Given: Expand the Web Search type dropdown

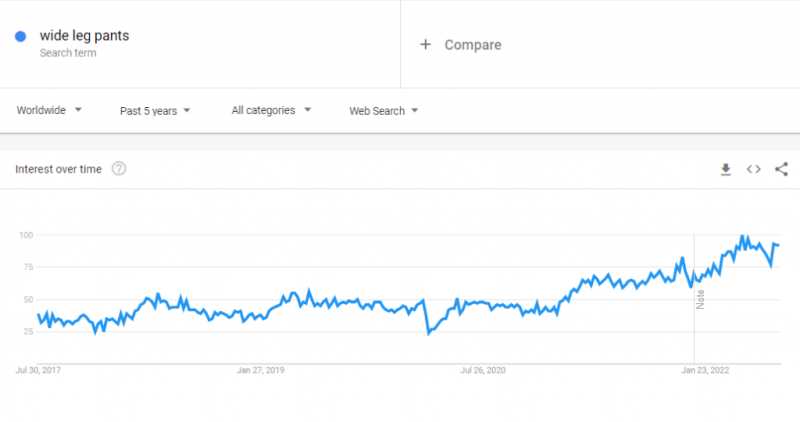Looking at the screenshot, I should [383, 110].
